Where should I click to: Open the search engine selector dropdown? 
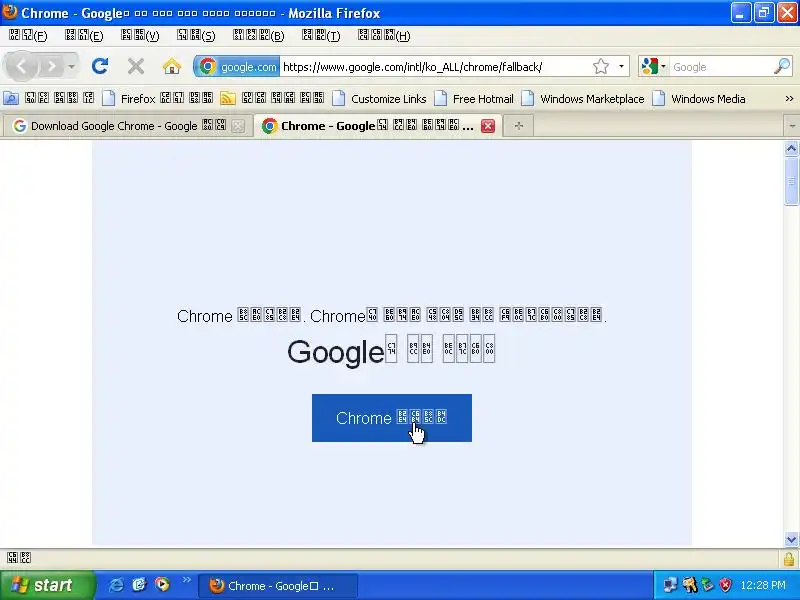pyautogui.click(x=654, y=66)
